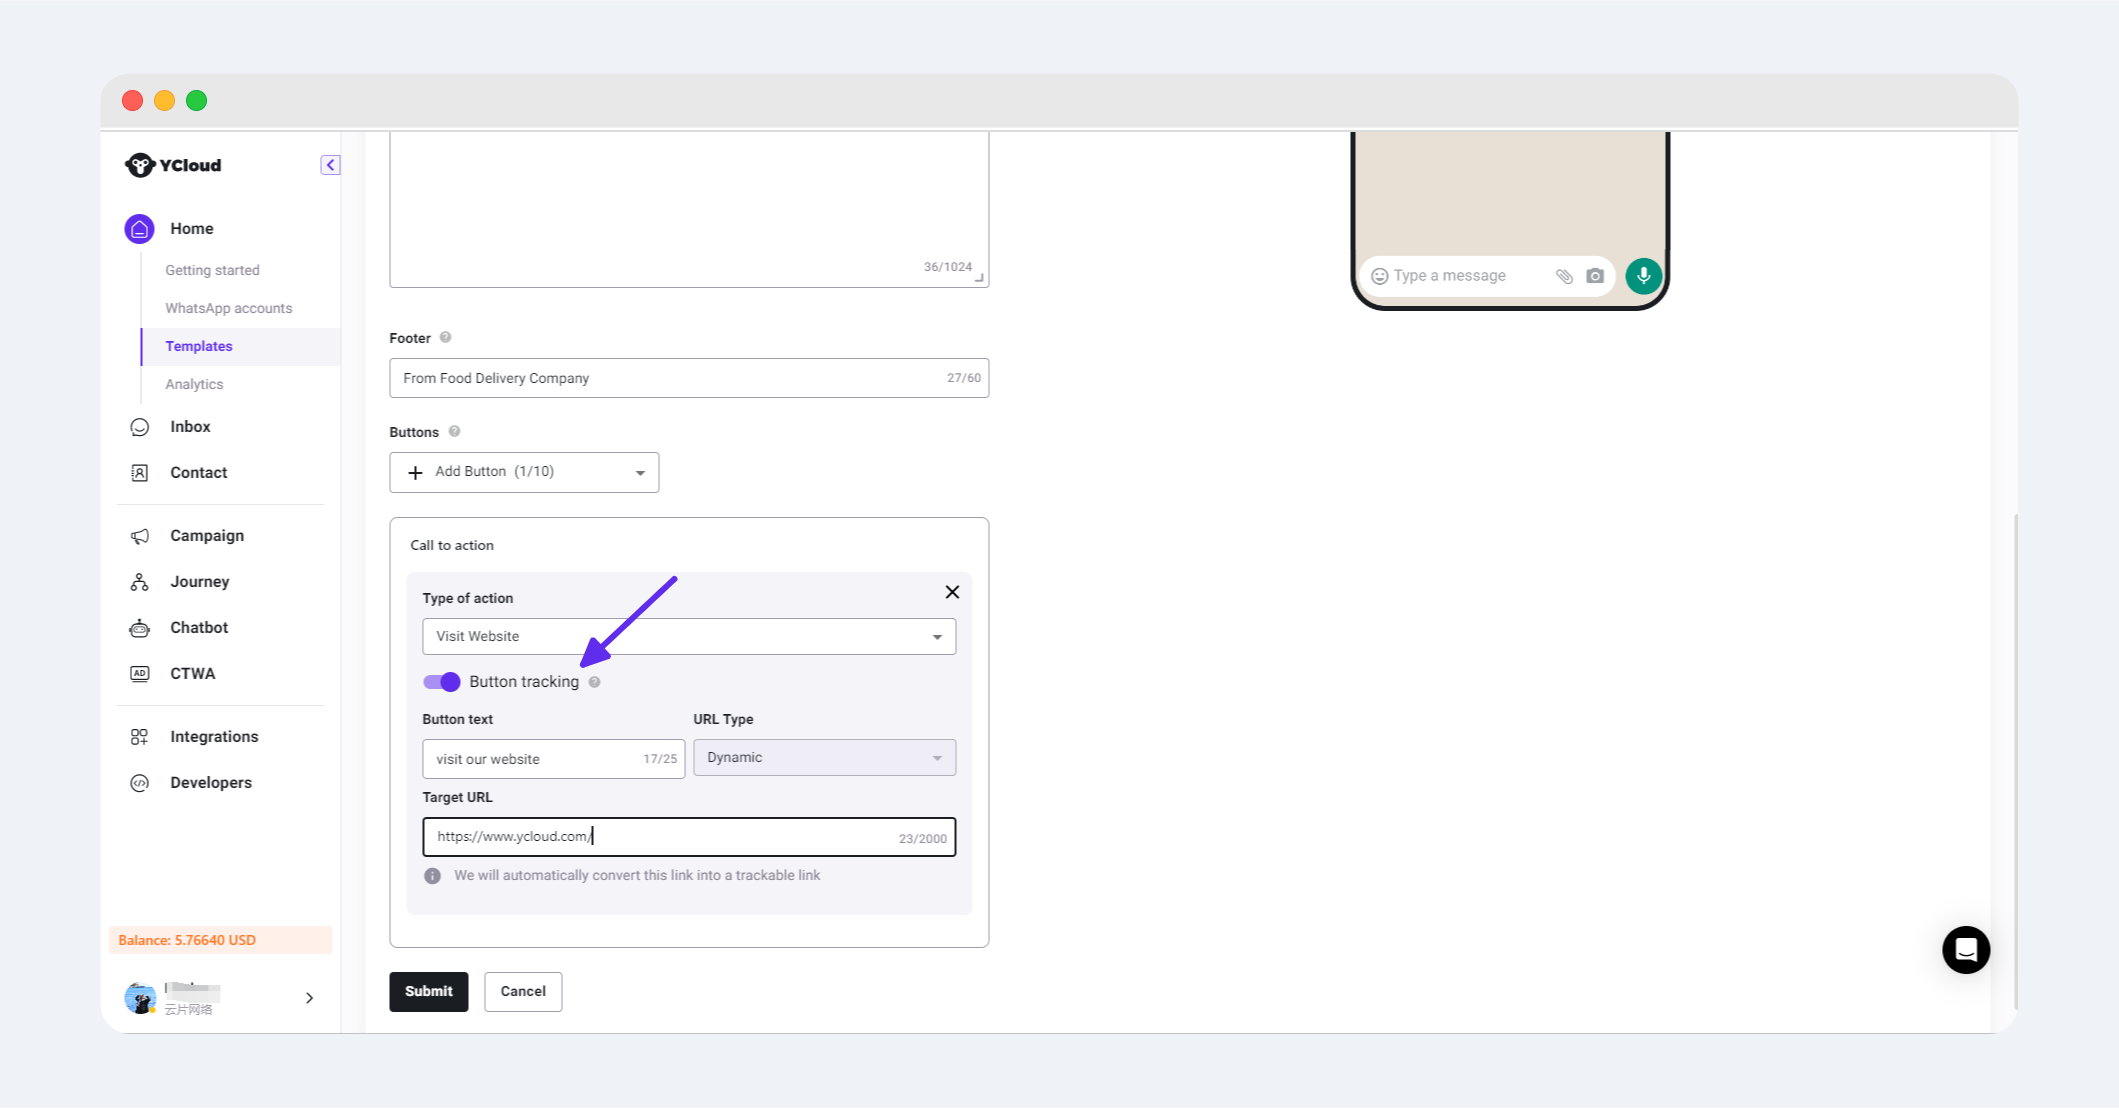Click the microphone icon in the phone preview
Image resolution: width=2119 pixels, height=1108 pixels.
click(x=1643, y=276)
